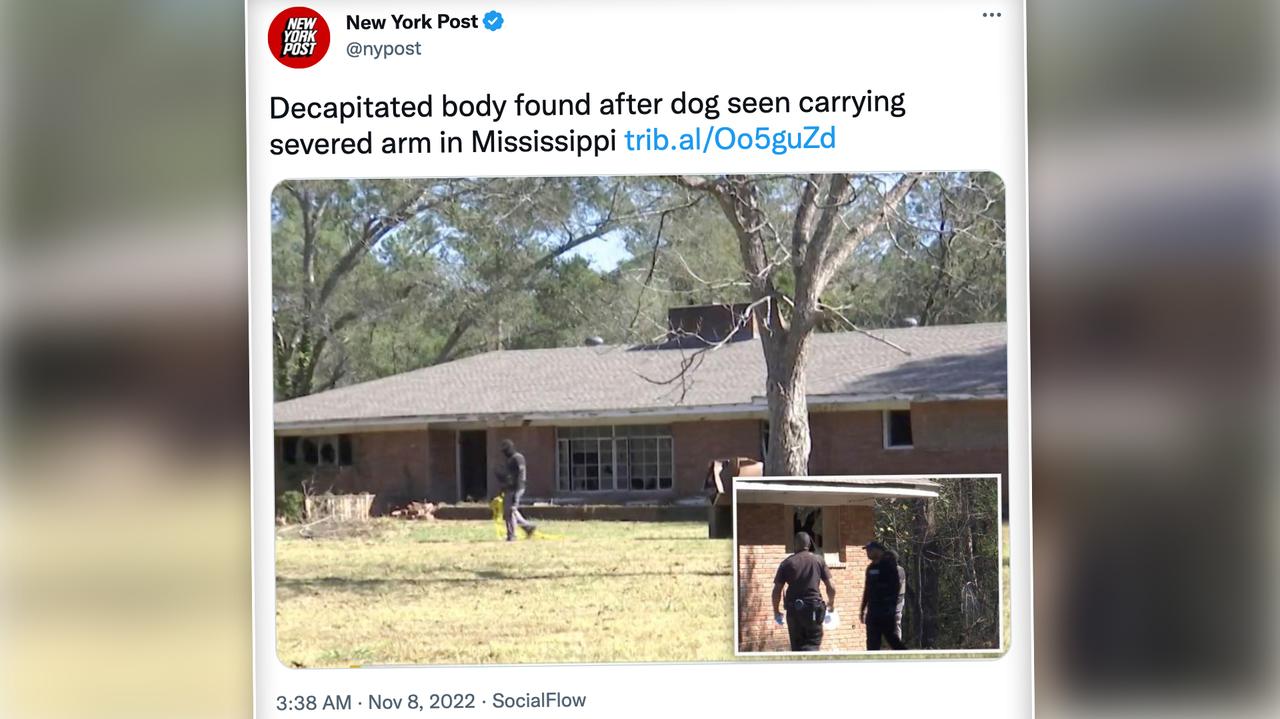Click the 3:38 AM timestamp
This screenshot has height=719, width=1280.
pyautogui.click(x=313, y=702)
